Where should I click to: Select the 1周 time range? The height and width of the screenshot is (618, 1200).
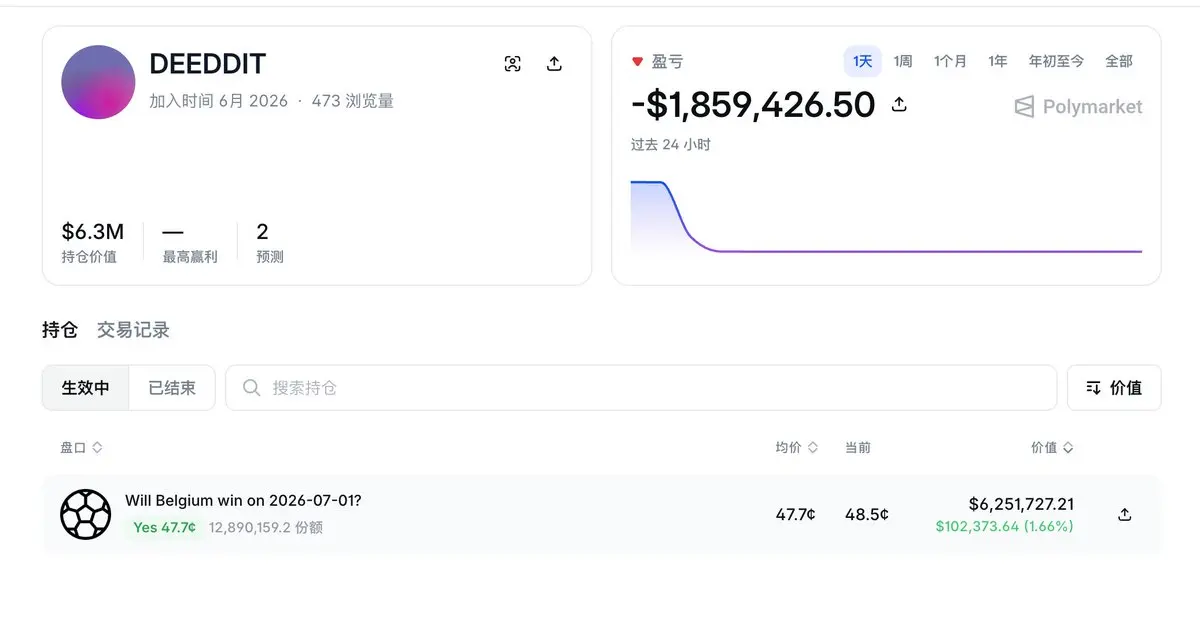[x=903, y=61]
